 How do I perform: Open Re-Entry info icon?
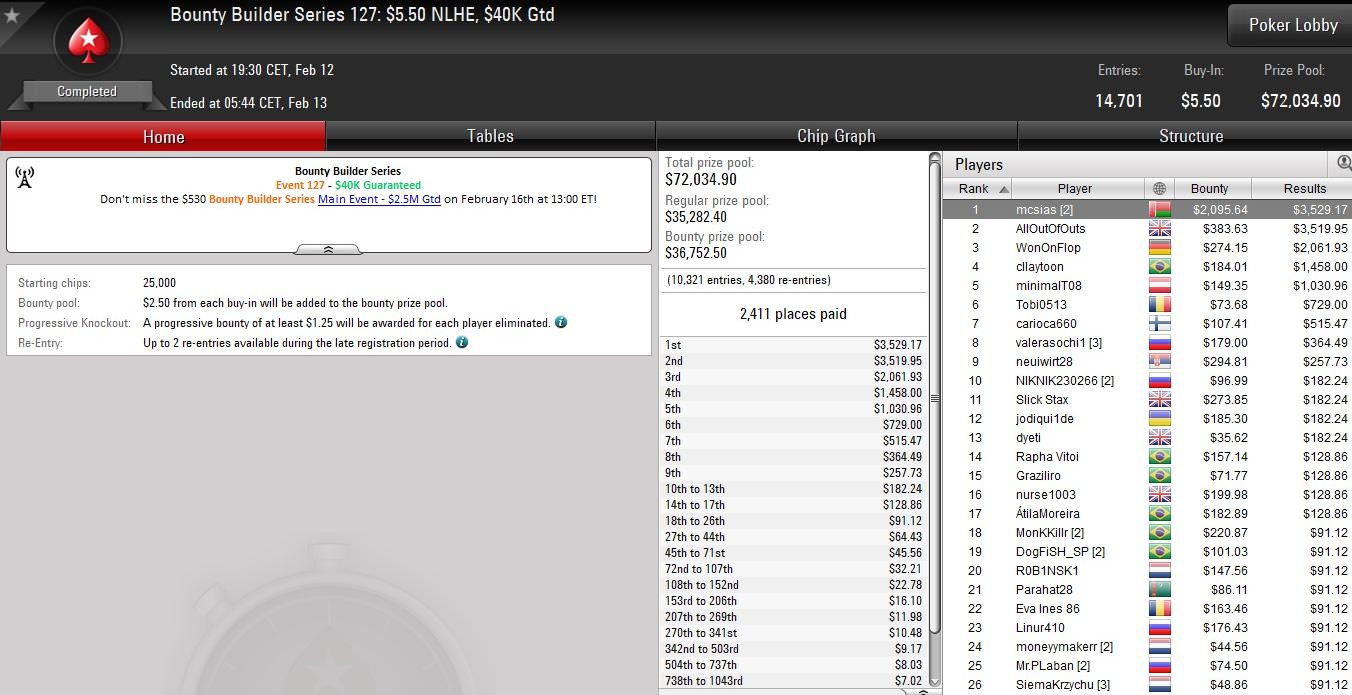tap(461, 342)
